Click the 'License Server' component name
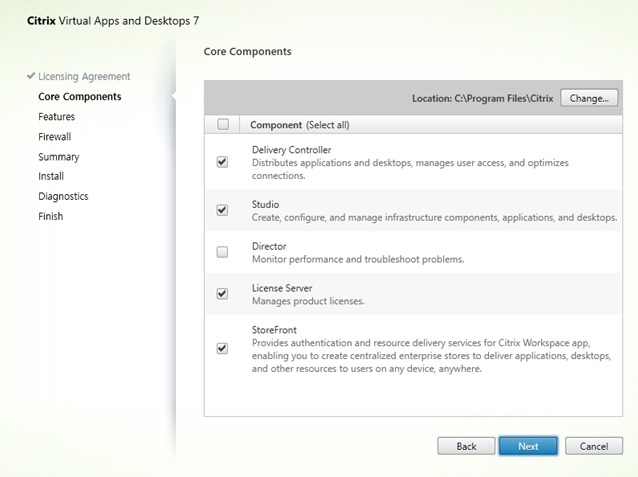 click(x=282, y=288)
